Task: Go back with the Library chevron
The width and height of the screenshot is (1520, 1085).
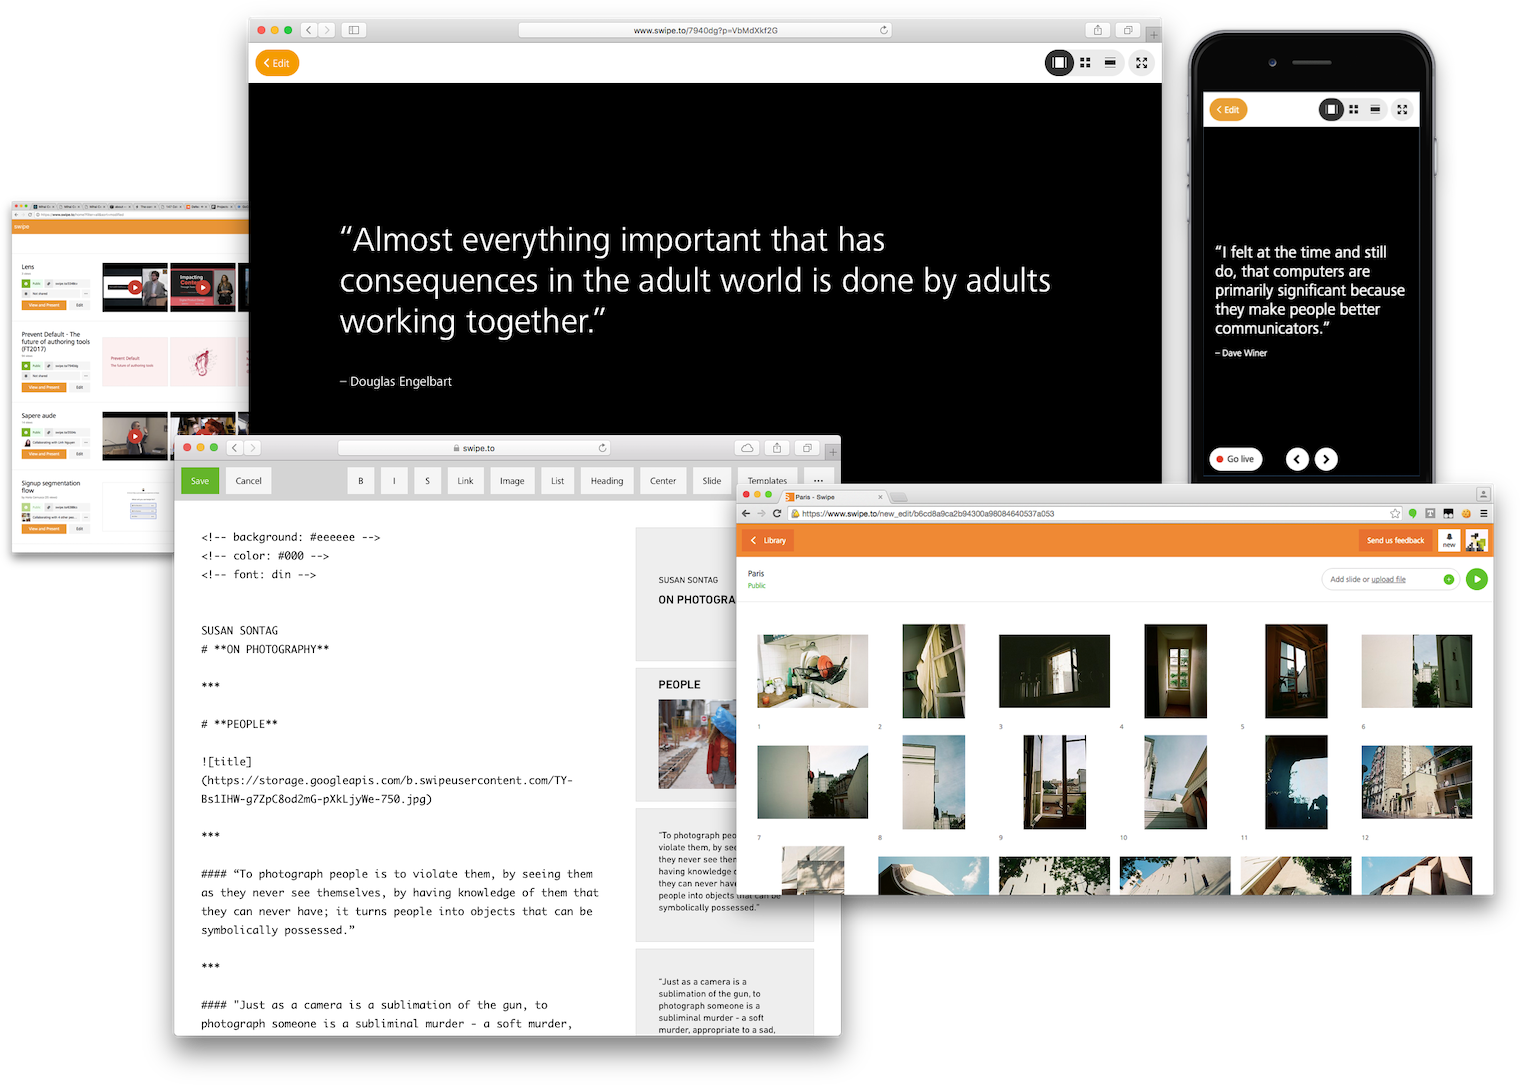Action: [x=767, y=540]
